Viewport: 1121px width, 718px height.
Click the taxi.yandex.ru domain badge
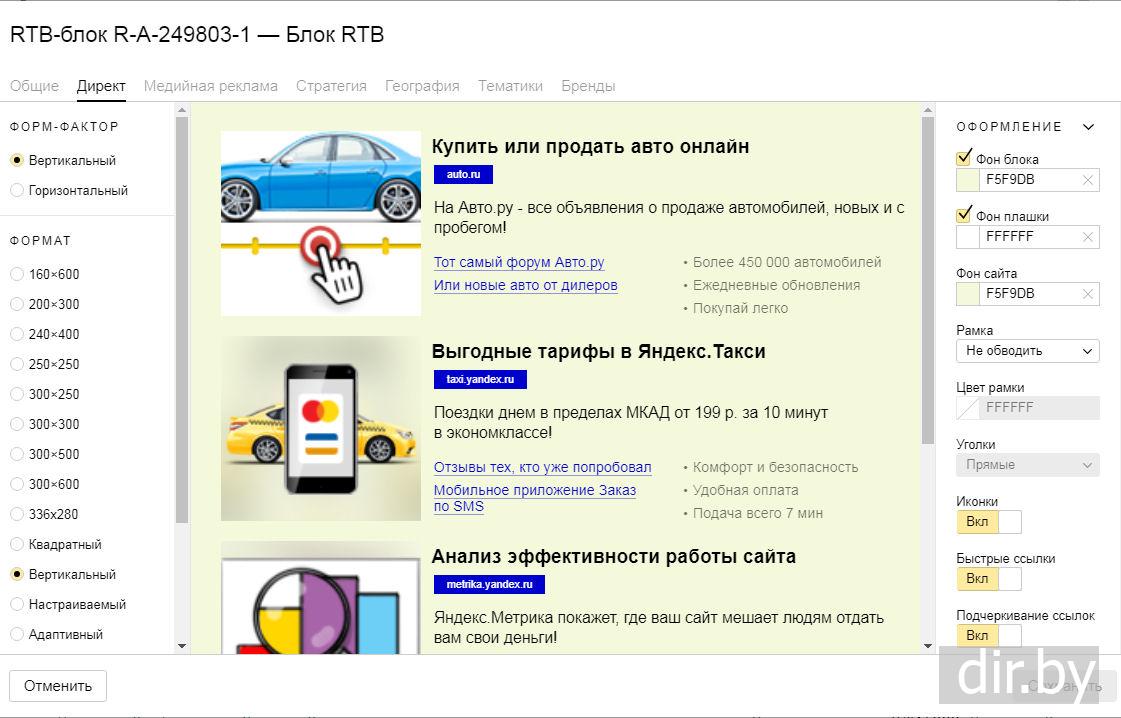(480, 380)
